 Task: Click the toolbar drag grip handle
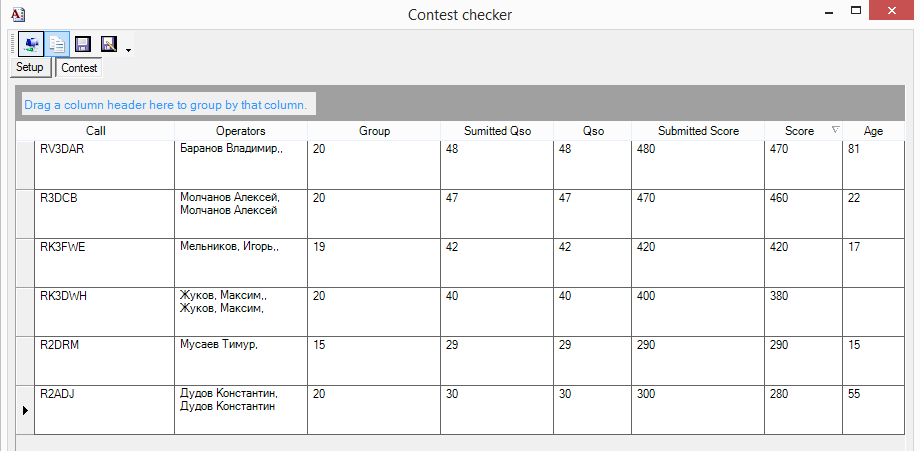point(13,45)
